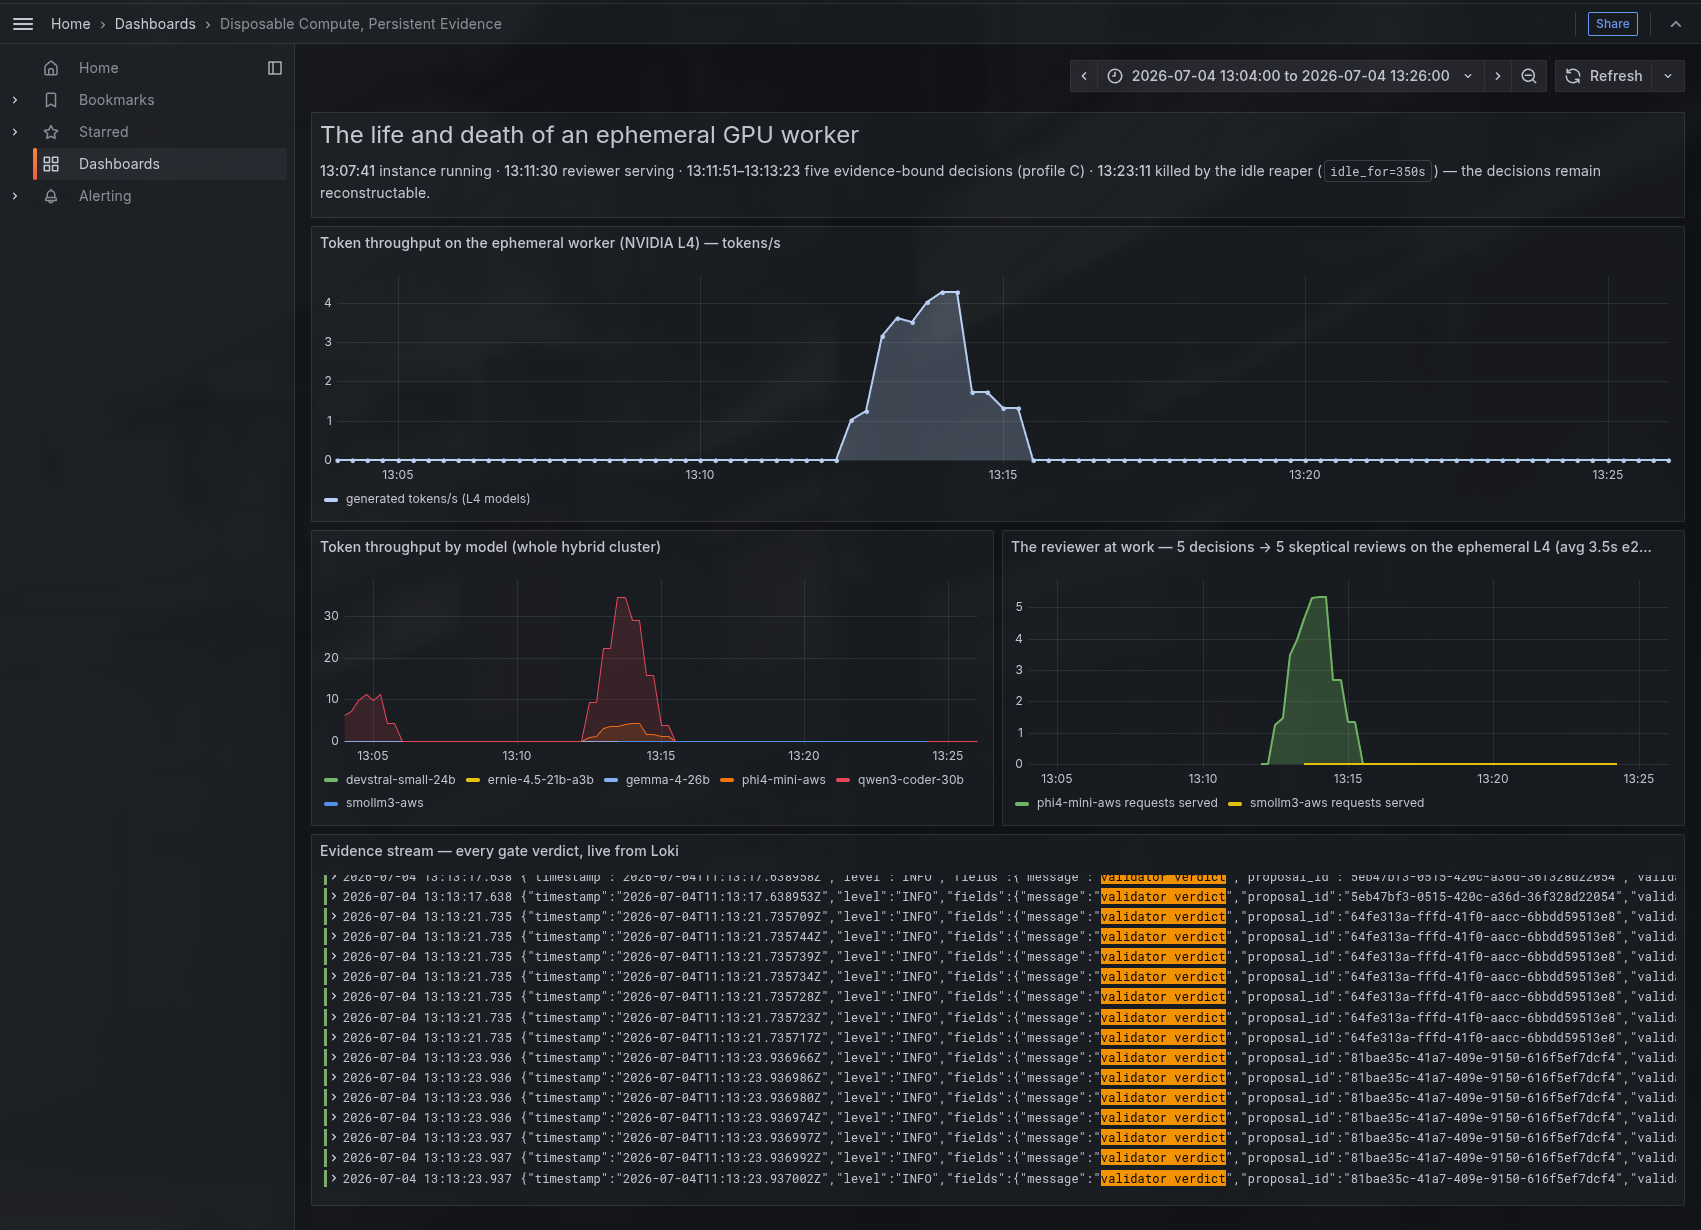Image resolution: width=1701 pixels, height=1230 pixels.
Task: Expand the Starred section
Action: click(15, 132)
